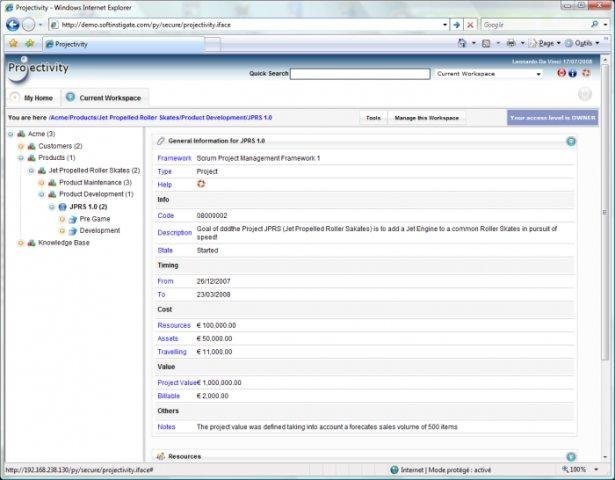This screenshot has width=615, height=480.
Task: Click the Product Development breadcrumb link
Action: pos(213,118)
